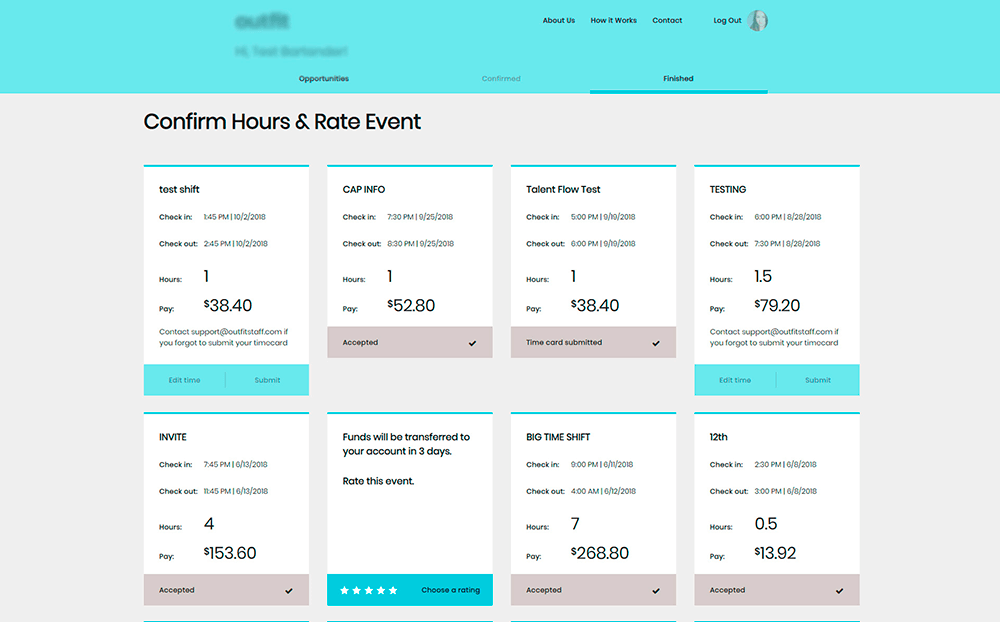Click the outfit logo
Screen dimensions: 1000x622
click(x=262, y=20)
